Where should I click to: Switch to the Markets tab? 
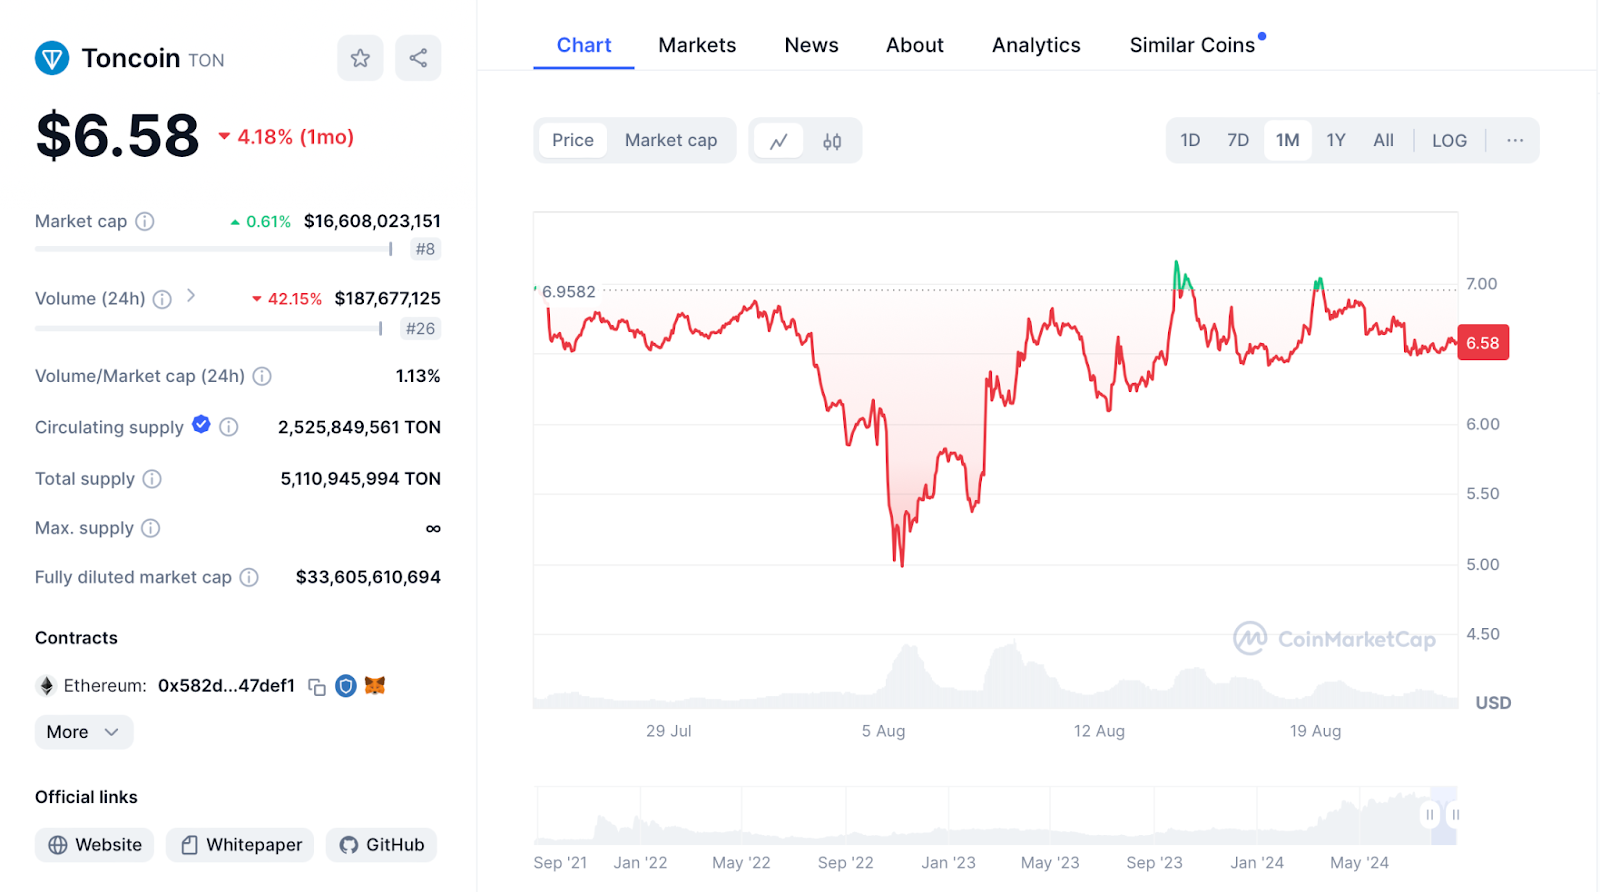[x=697, y=45]
